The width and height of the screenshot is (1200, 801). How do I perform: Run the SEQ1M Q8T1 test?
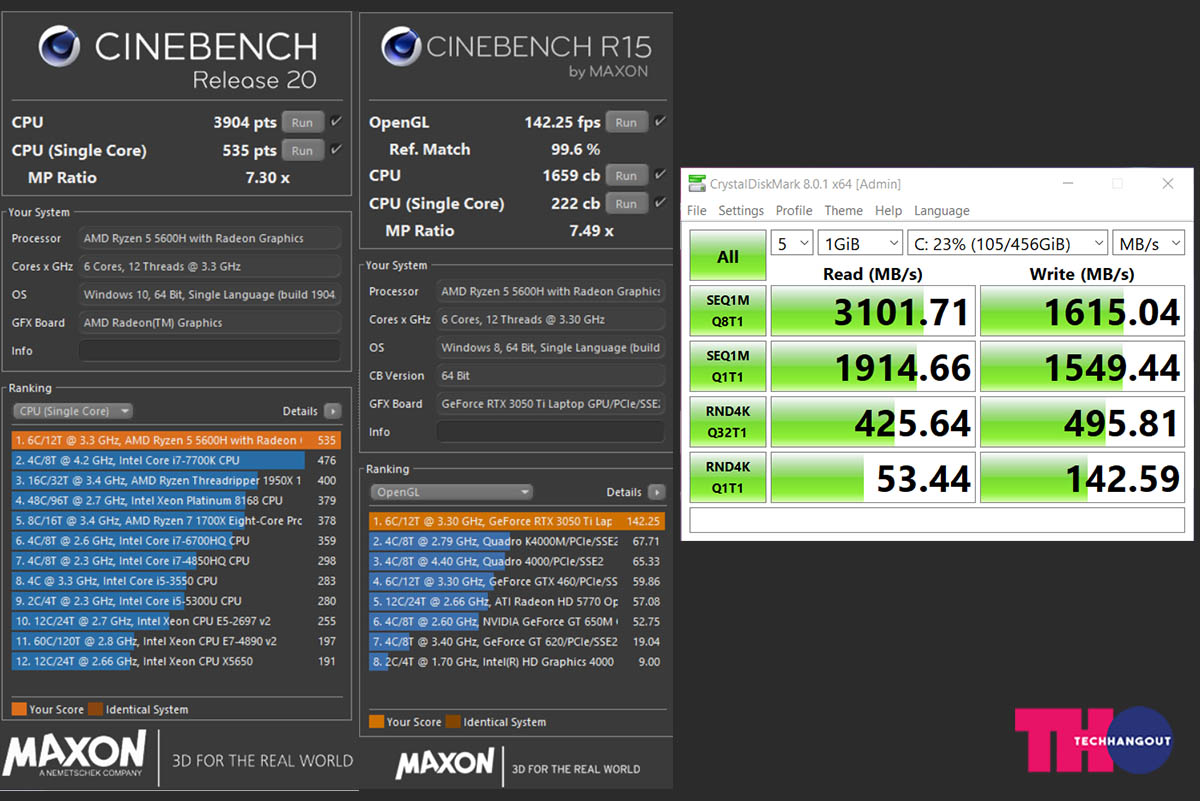[x=728, y=311]
